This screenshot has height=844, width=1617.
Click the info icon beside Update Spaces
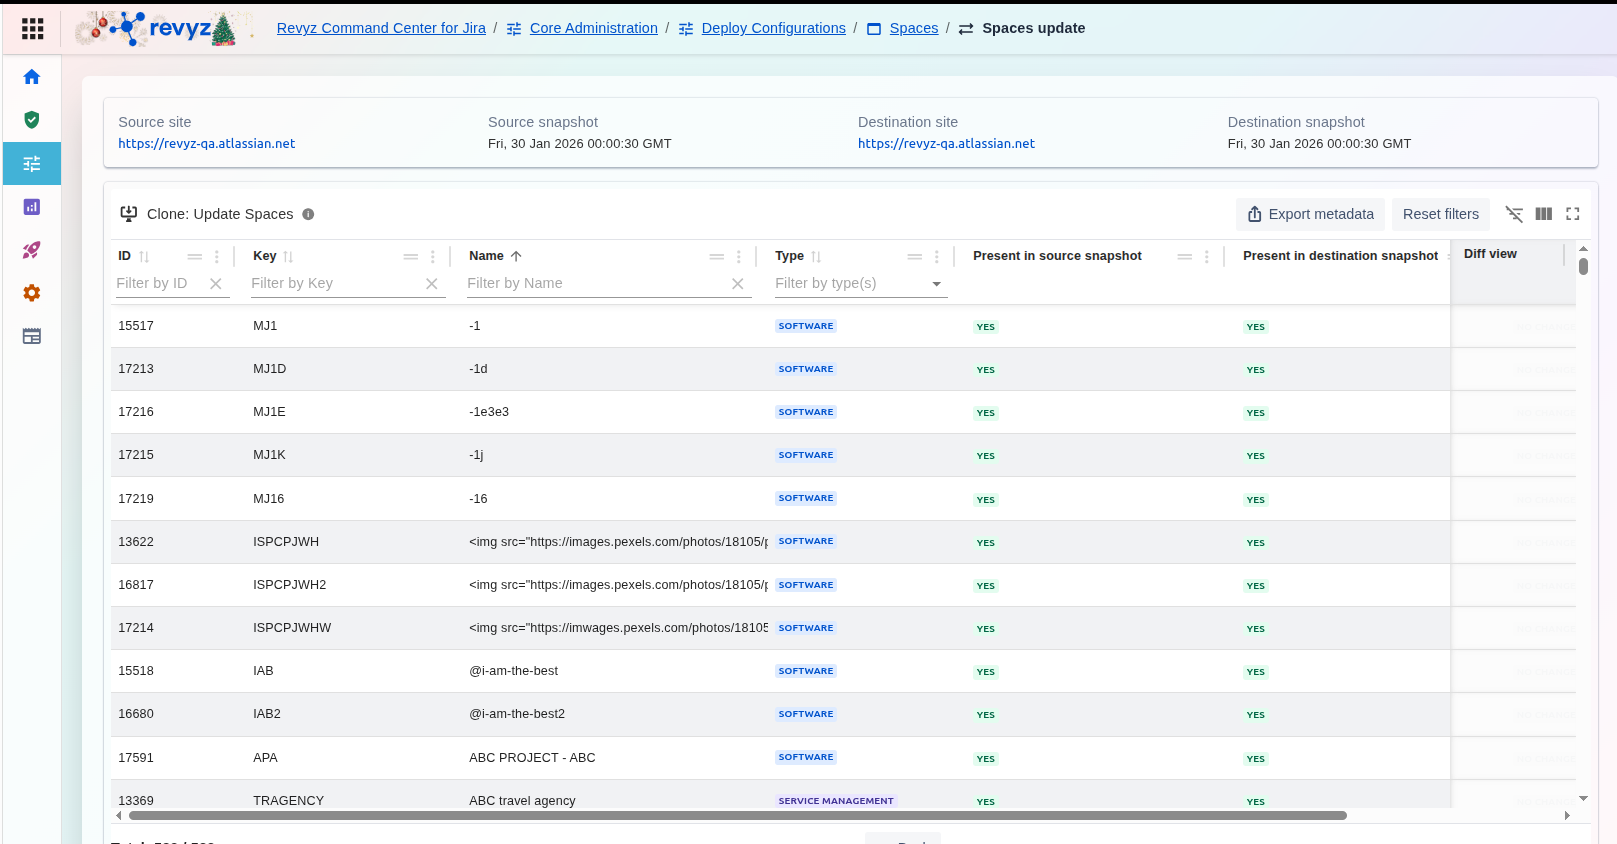pos(308,214)
